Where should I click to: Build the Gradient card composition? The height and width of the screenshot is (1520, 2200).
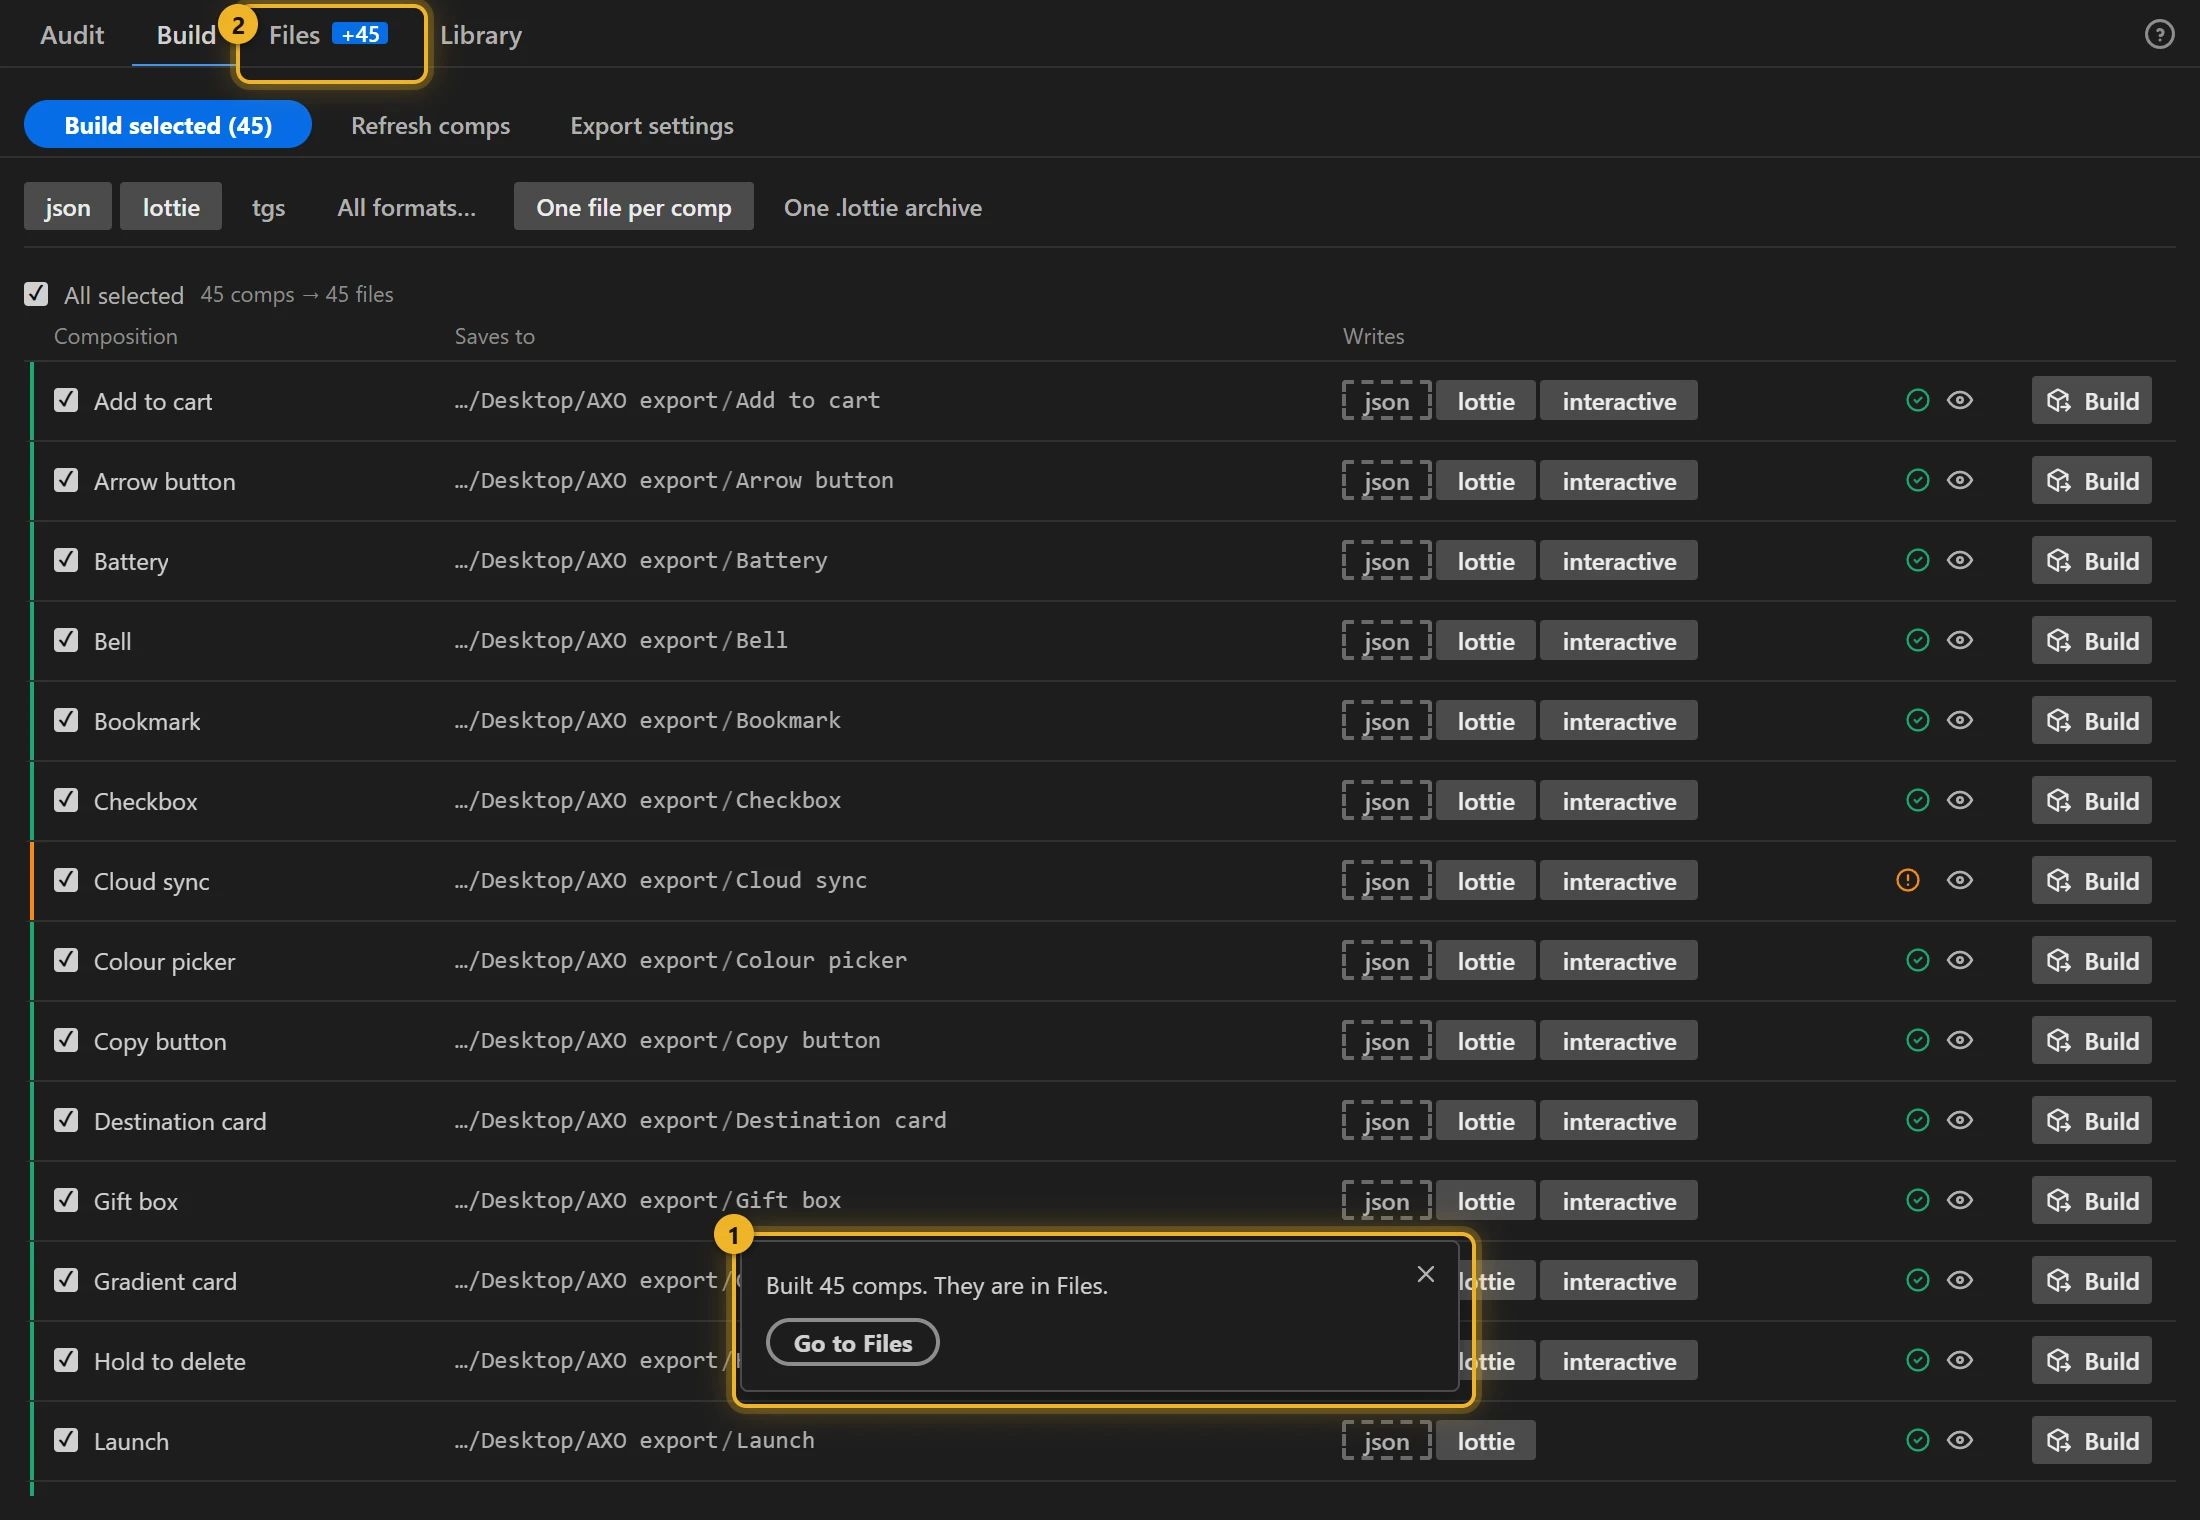[2091, 1281]
